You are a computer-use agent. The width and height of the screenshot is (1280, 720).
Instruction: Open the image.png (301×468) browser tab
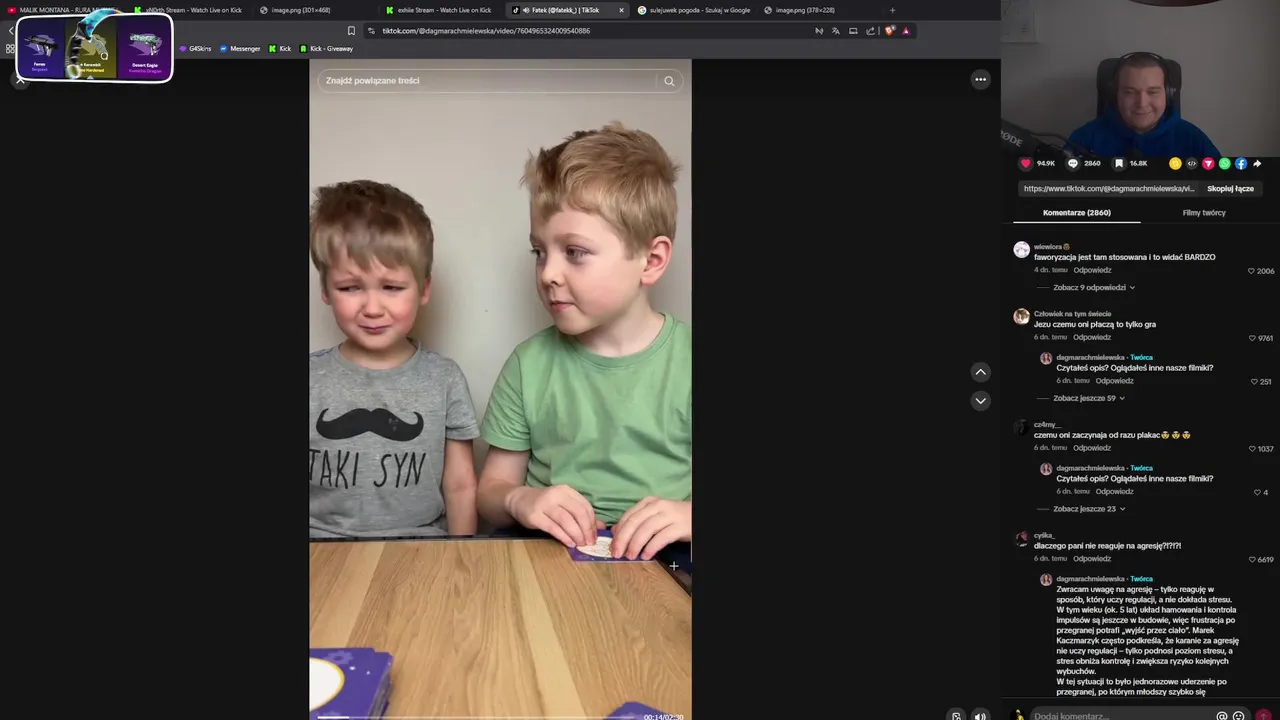point(315,10)
